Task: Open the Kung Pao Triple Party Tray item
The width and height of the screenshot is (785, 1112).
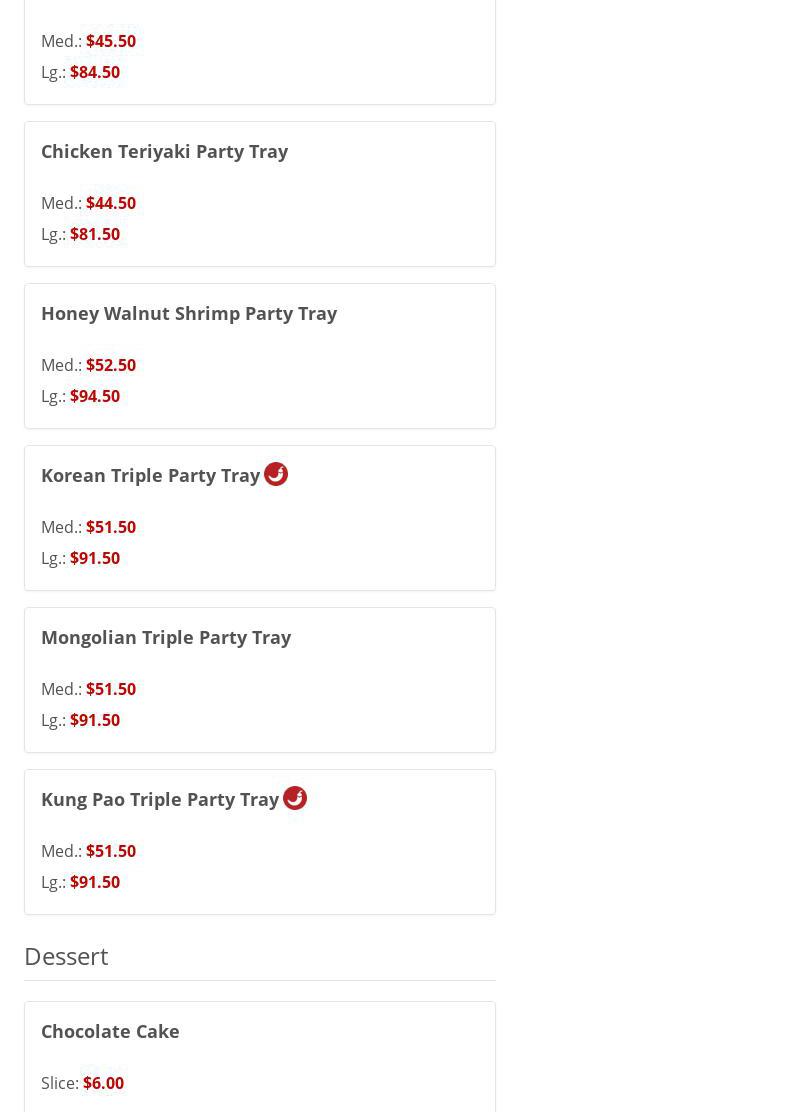Action: (x=160, y=799)
